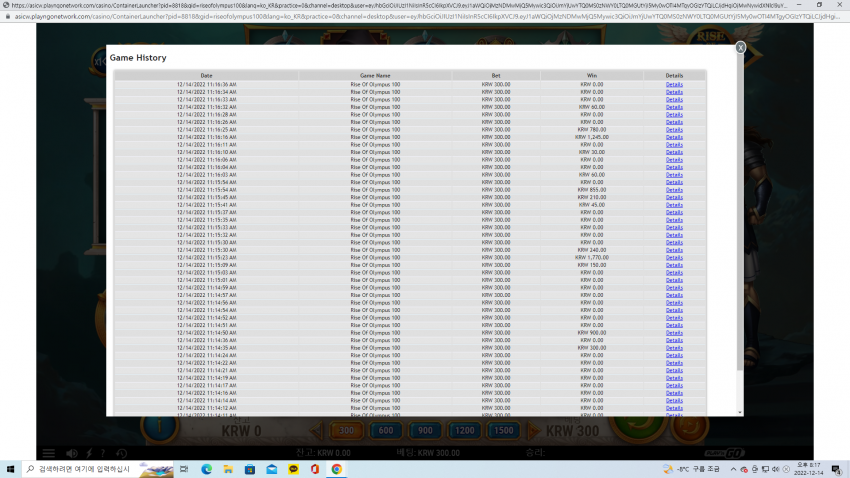Select the 12/14/2022 11:16:28 AM date cell
Viewport: 850px width, 478px height.
coord(207,115)
